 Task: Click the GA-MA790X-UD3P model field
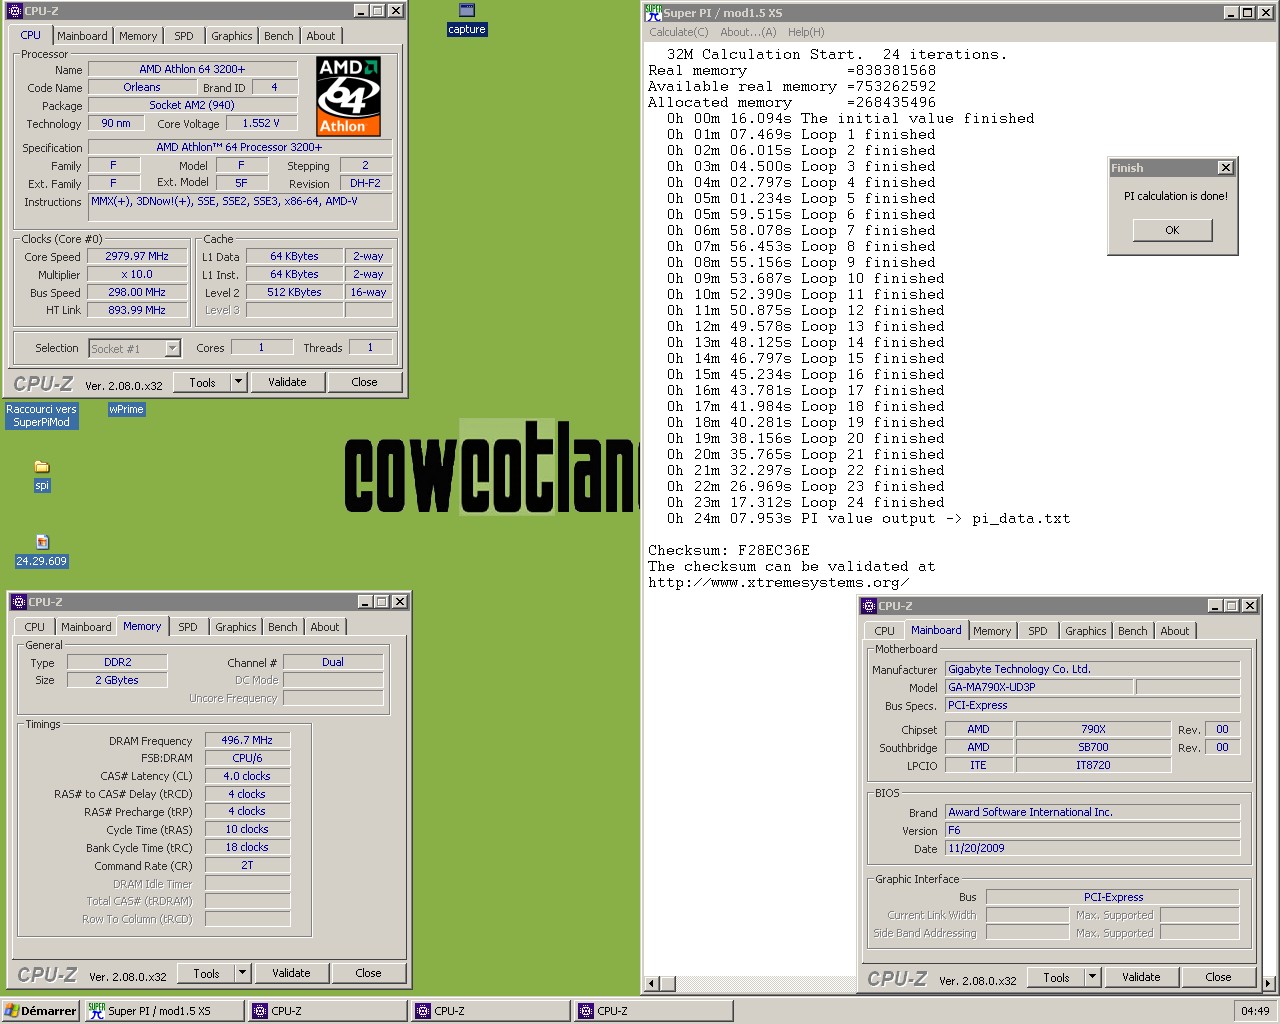coord(1039,687)
